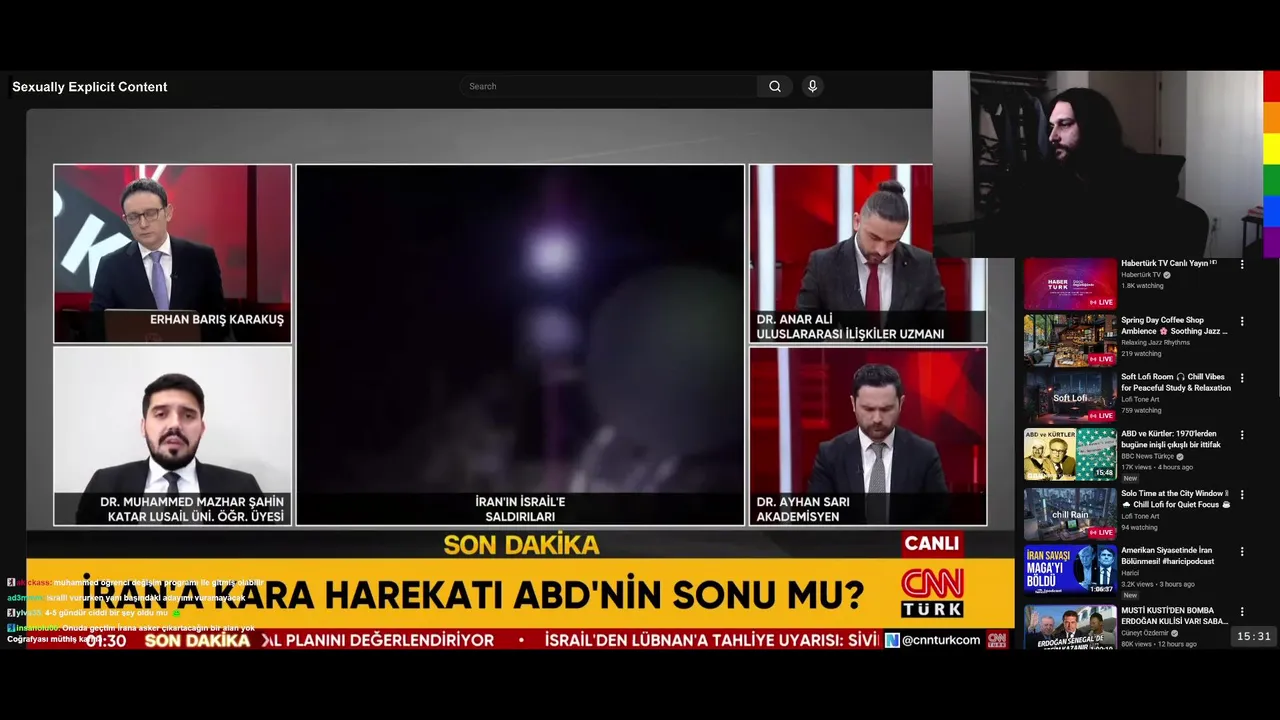Click the voice search microphone icon
This screenshot has width=1280, height=720.
click(x=812, y=86)
